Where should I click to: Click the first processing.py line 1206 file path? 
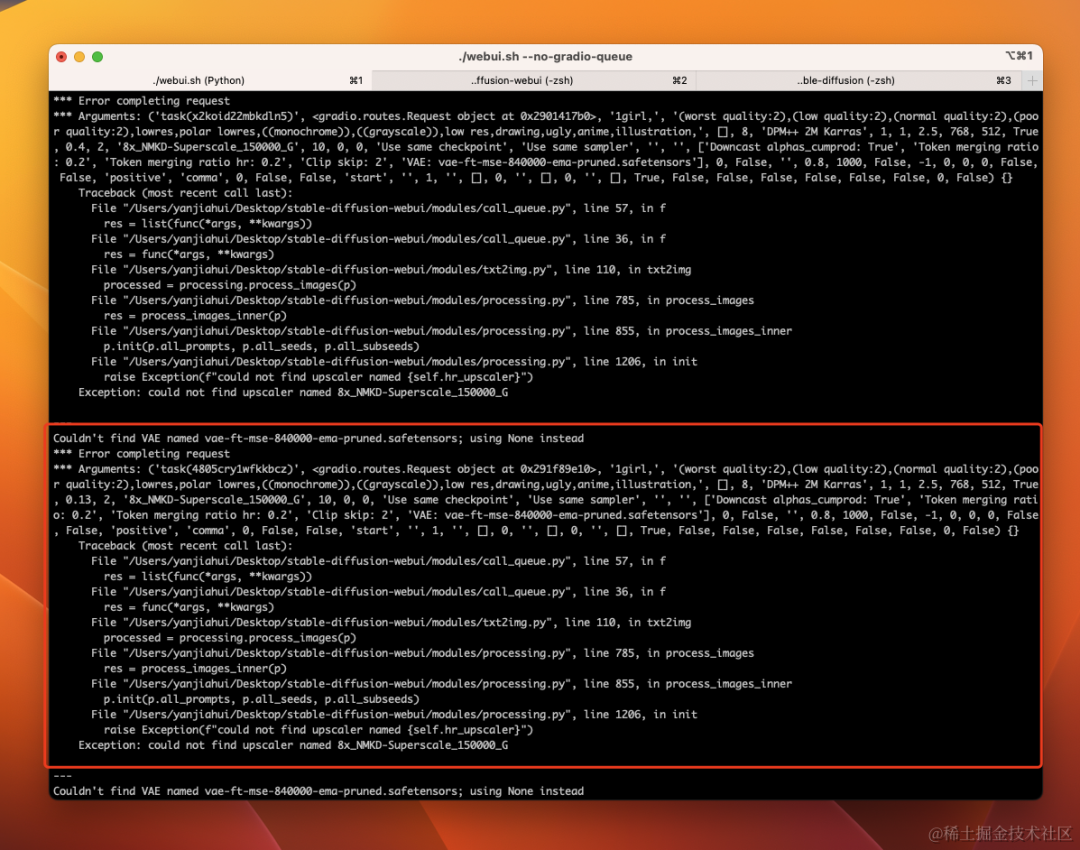click(394, 362)
